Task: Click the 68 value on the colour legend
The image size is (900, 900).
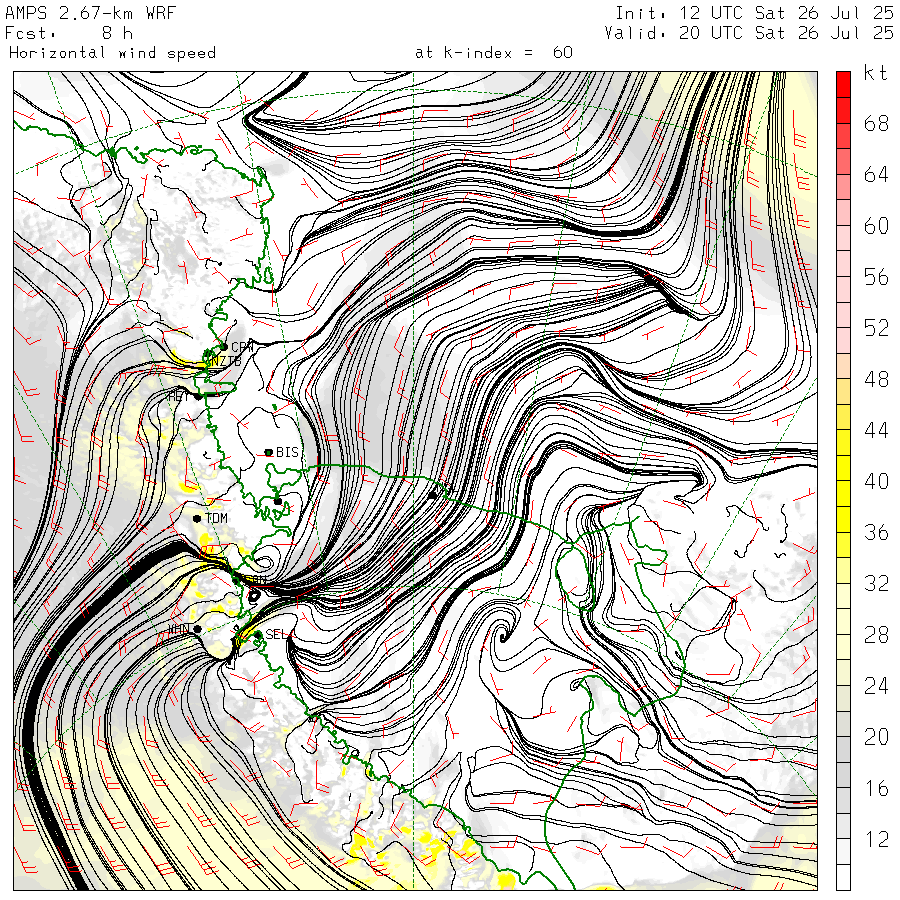Action: tap(876, 123)
